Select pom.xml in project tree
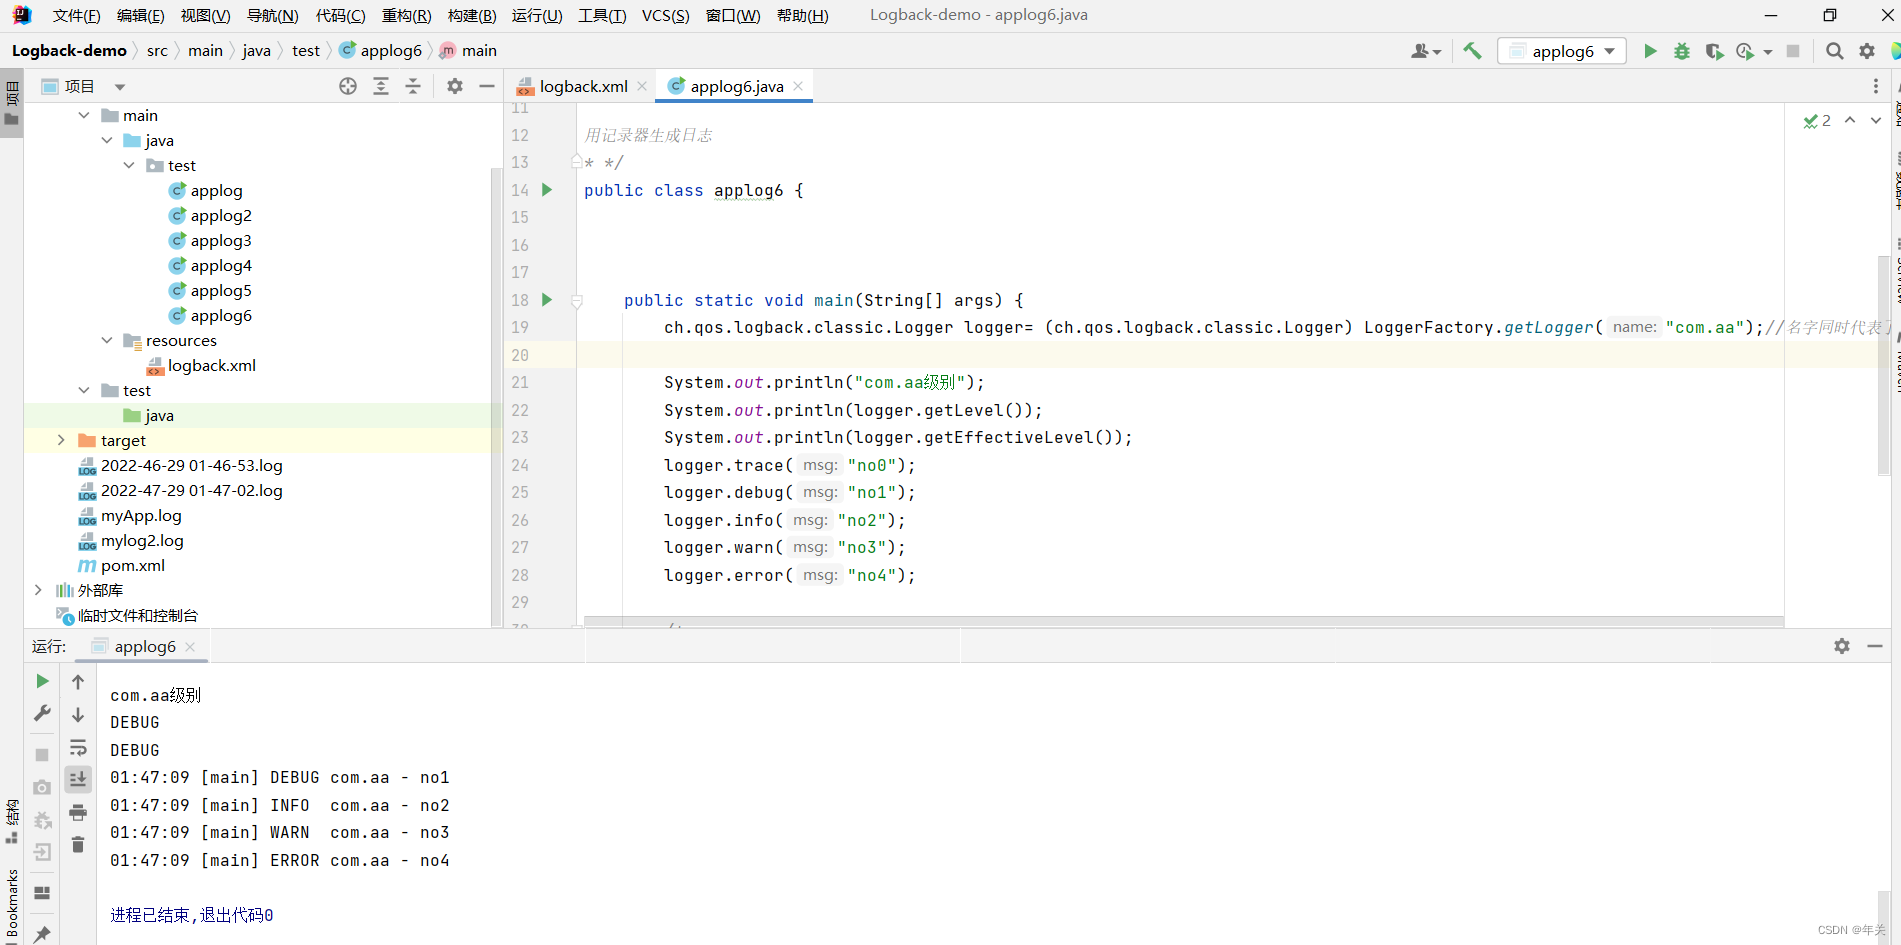The image size is (1901, 945). (x=132, y=565)
